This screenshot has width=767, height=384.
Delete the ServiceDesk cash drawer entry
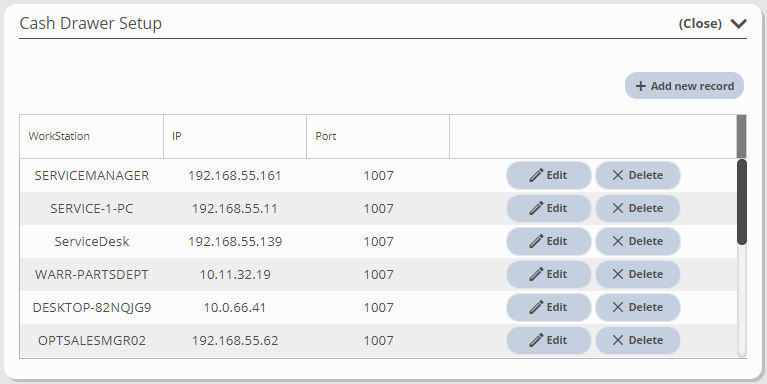[637, 241]
